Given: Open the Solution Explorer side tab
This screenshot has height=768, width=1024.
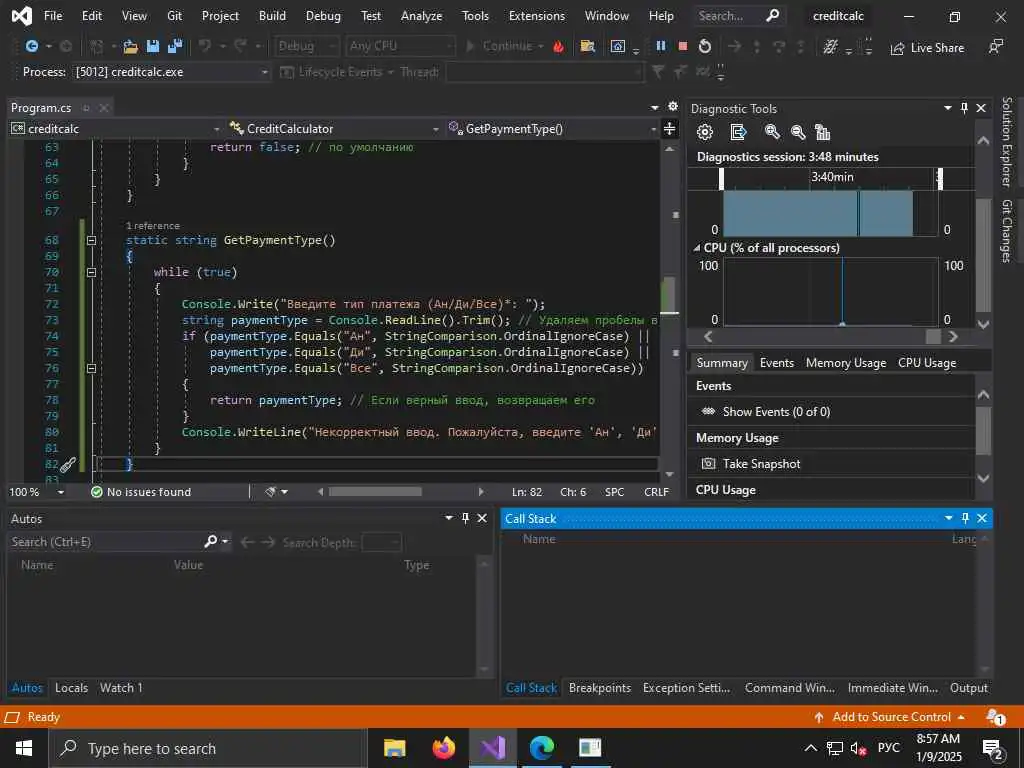Looking at the screenshot, I should coord(1006,141).
